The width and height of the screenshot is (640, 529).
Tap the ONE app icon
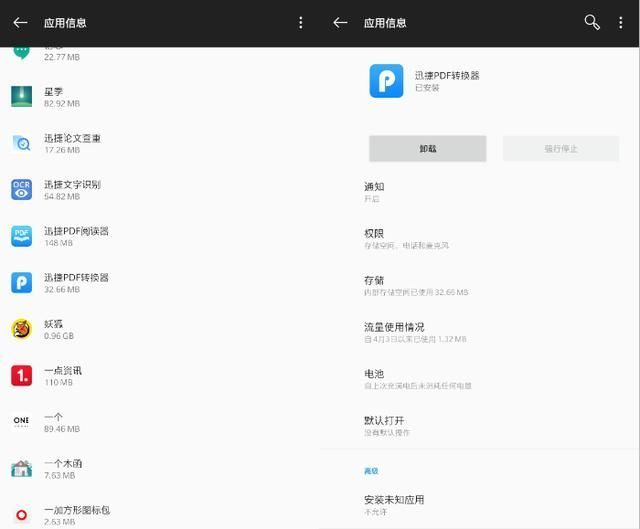click(21, 421)
